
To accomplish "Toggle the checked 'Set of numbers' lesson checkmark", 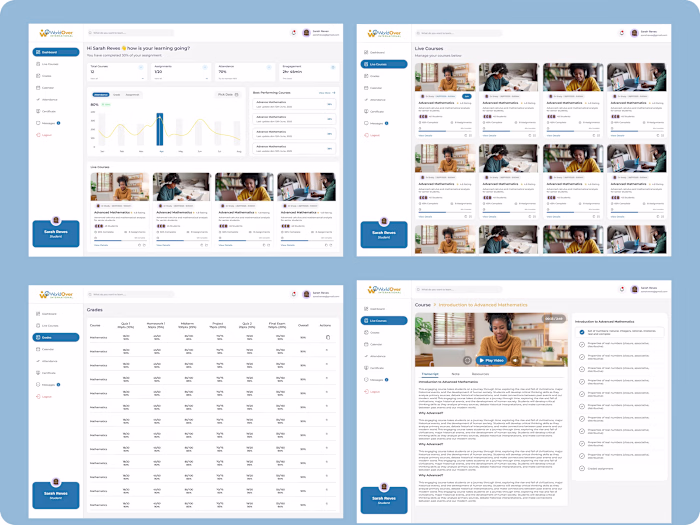I will (x=582, y=332).
